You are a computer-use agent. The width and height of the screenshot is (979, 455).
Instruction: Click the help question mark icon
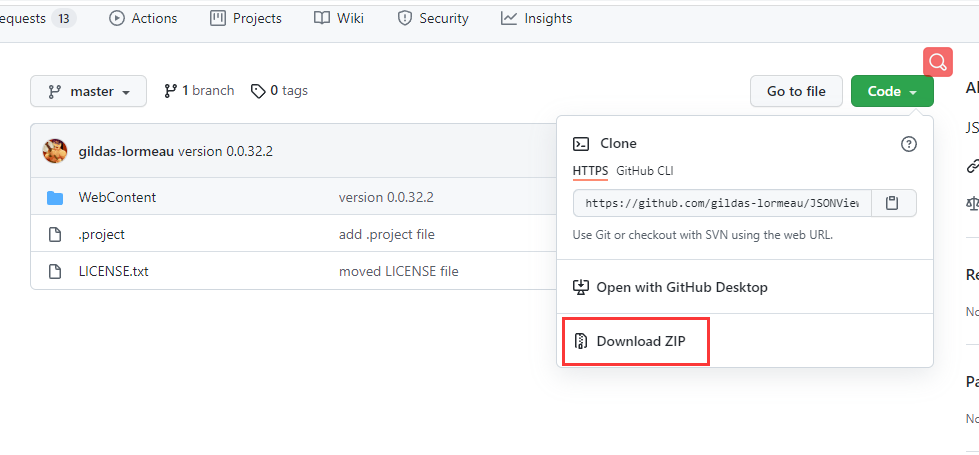click(x=908, y=144)
